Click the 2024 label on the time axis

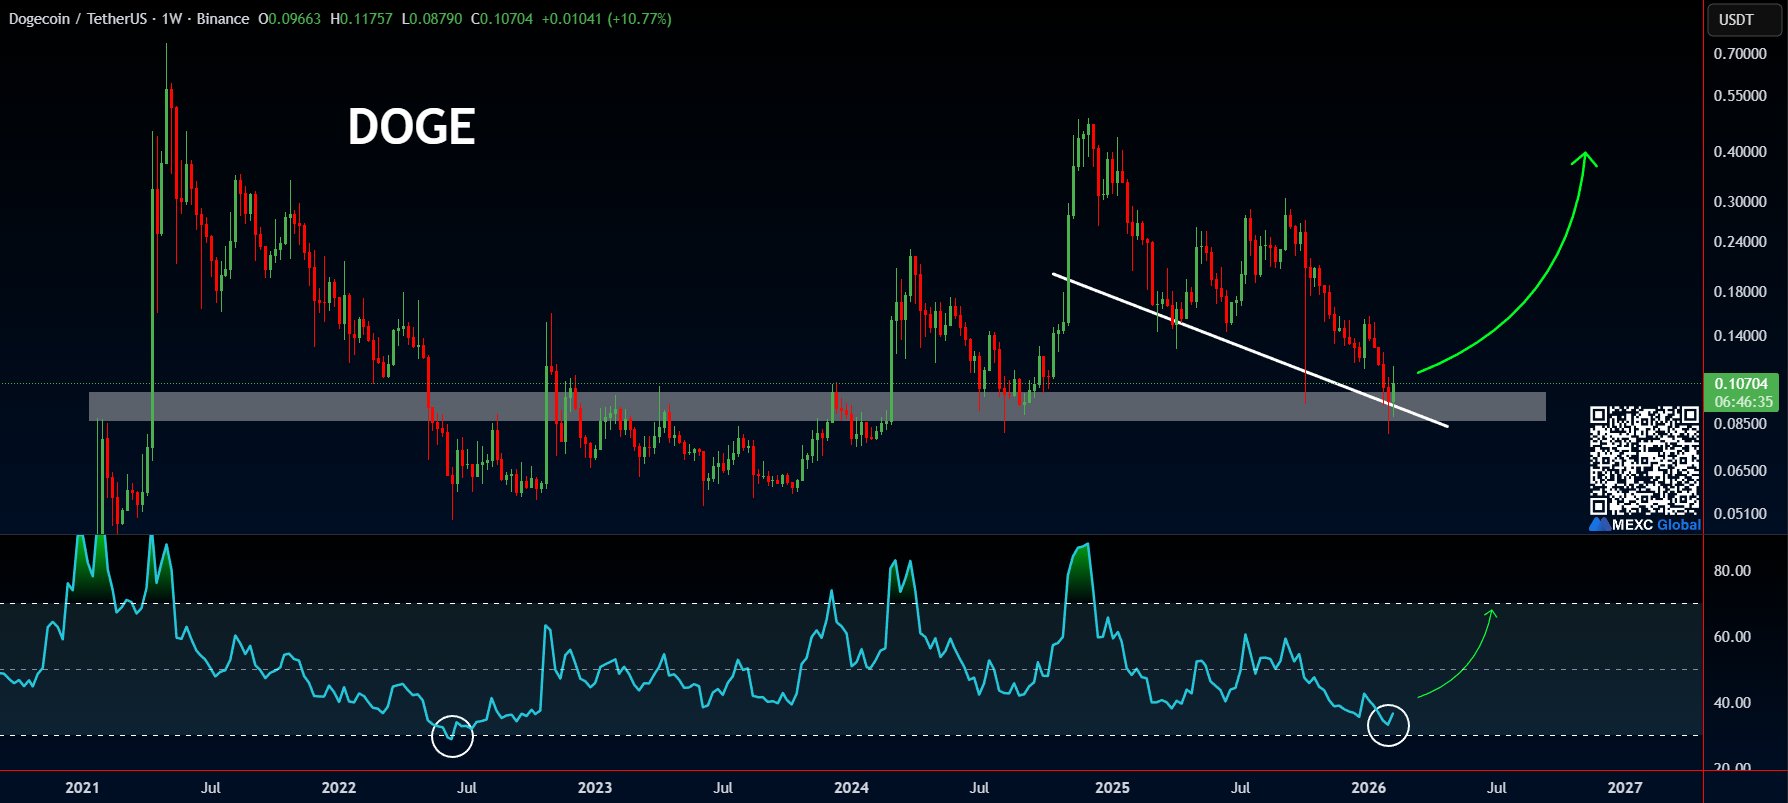pos(852,788)
